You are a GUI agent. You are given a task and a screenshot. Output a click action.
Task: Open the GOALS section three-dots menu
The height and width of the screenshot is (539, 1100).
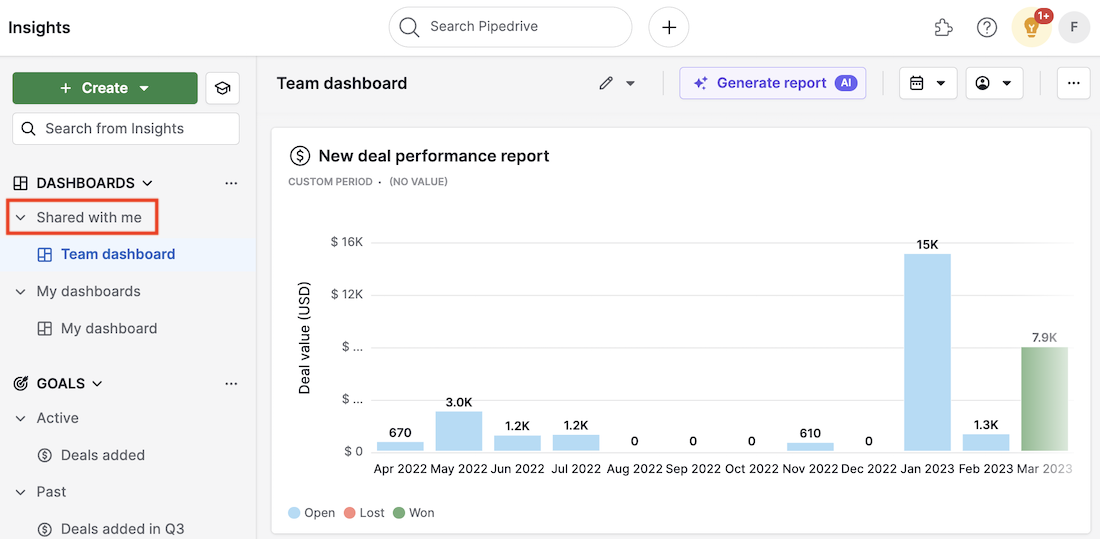[232, 384]
